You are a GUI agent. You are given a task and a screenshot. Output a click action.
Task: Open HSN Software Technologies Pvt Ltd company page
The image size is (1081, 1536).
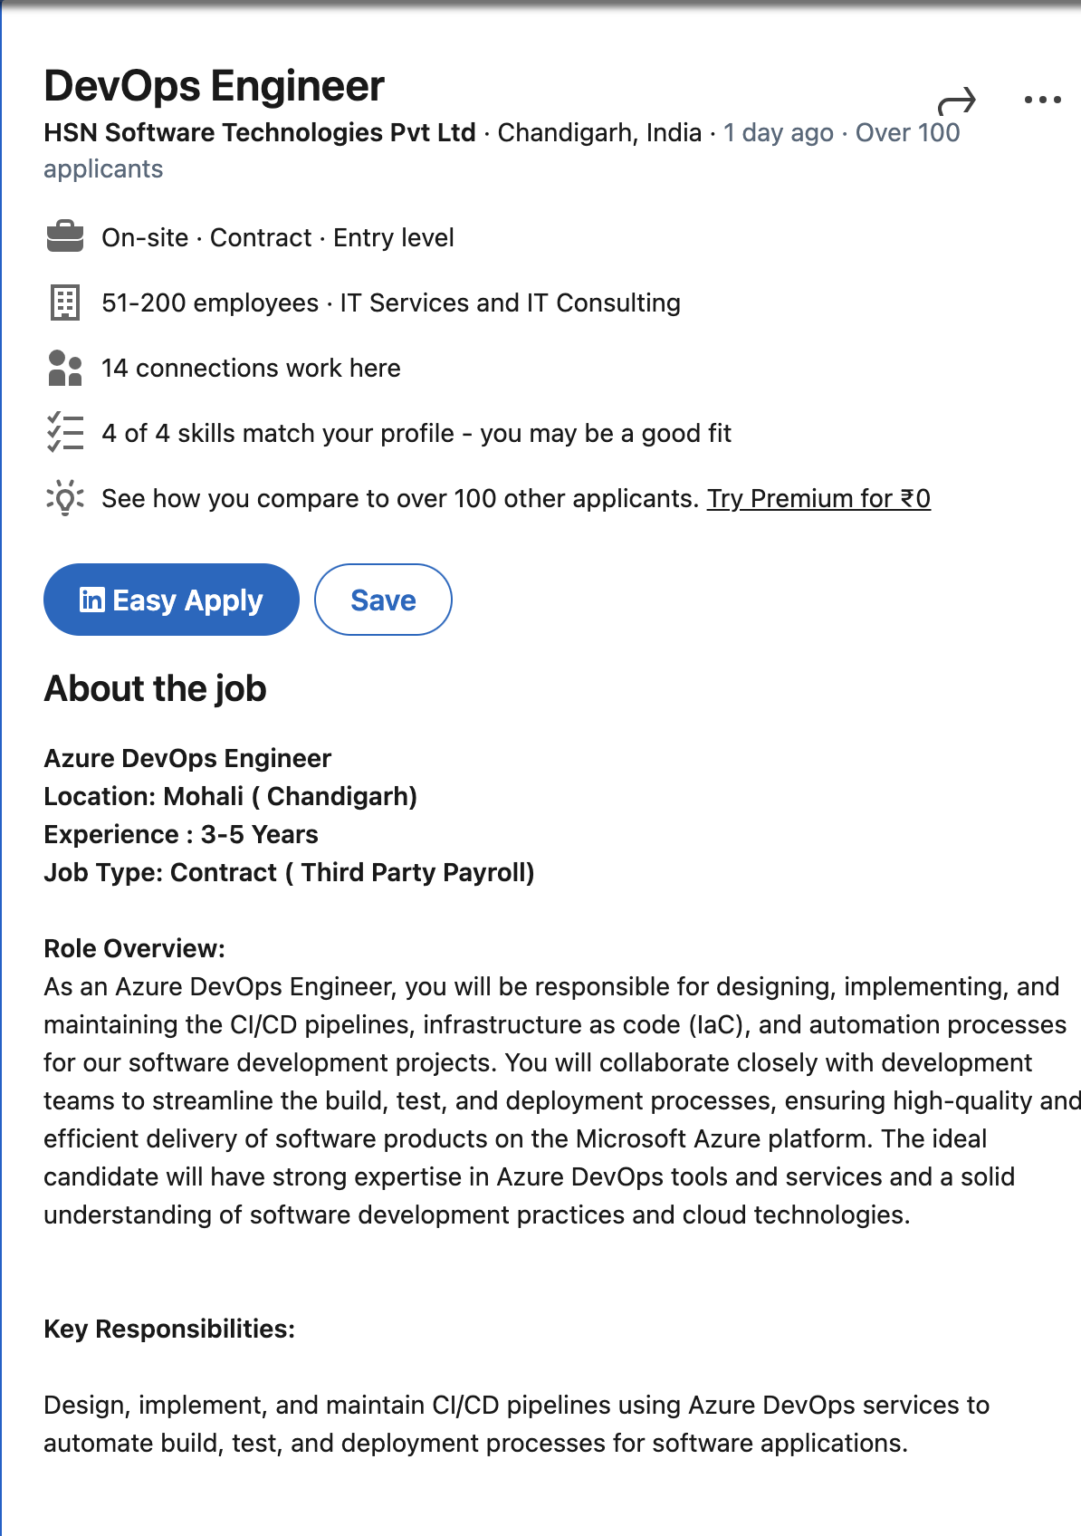[x=259, y=133]
